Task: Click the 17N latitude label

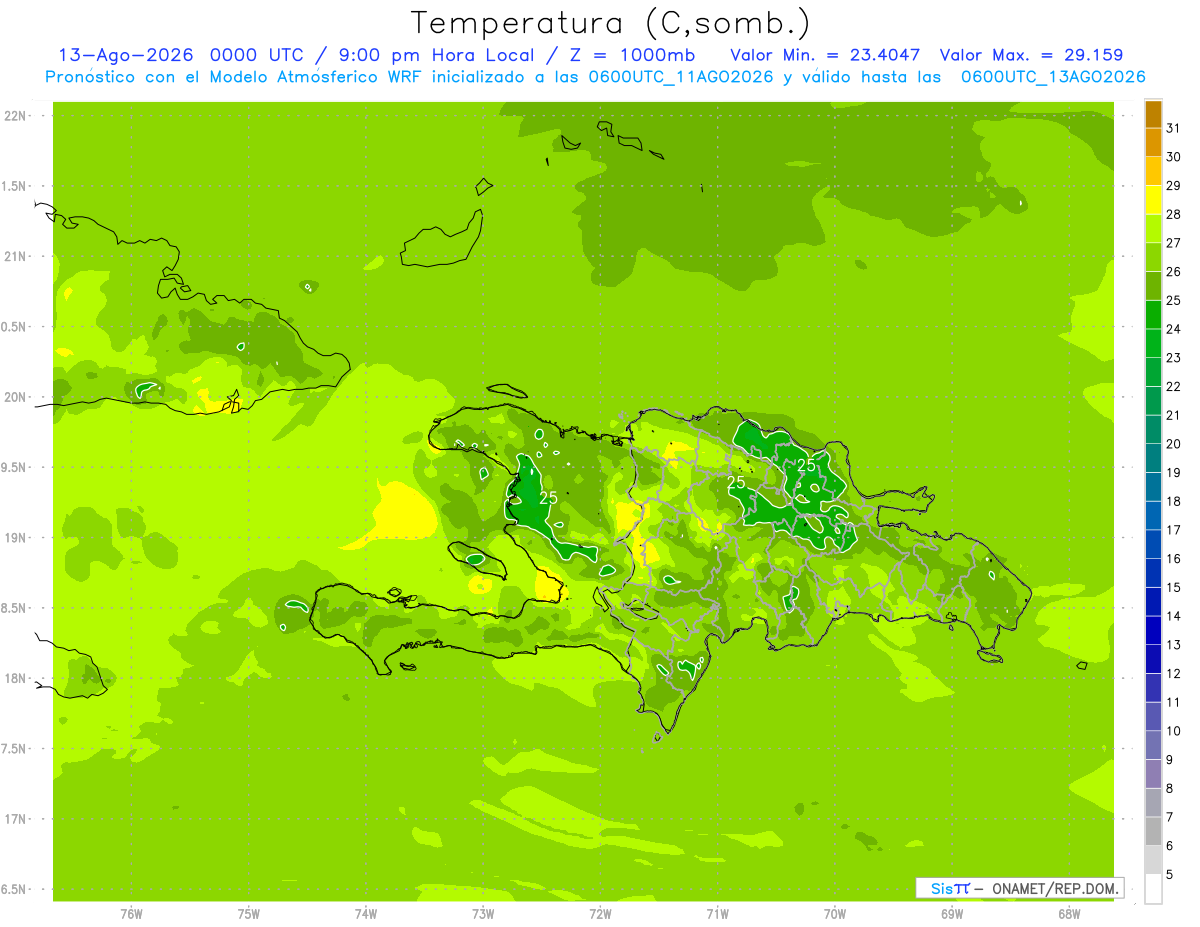Action: pyautogui.click(x=14, y=819)
